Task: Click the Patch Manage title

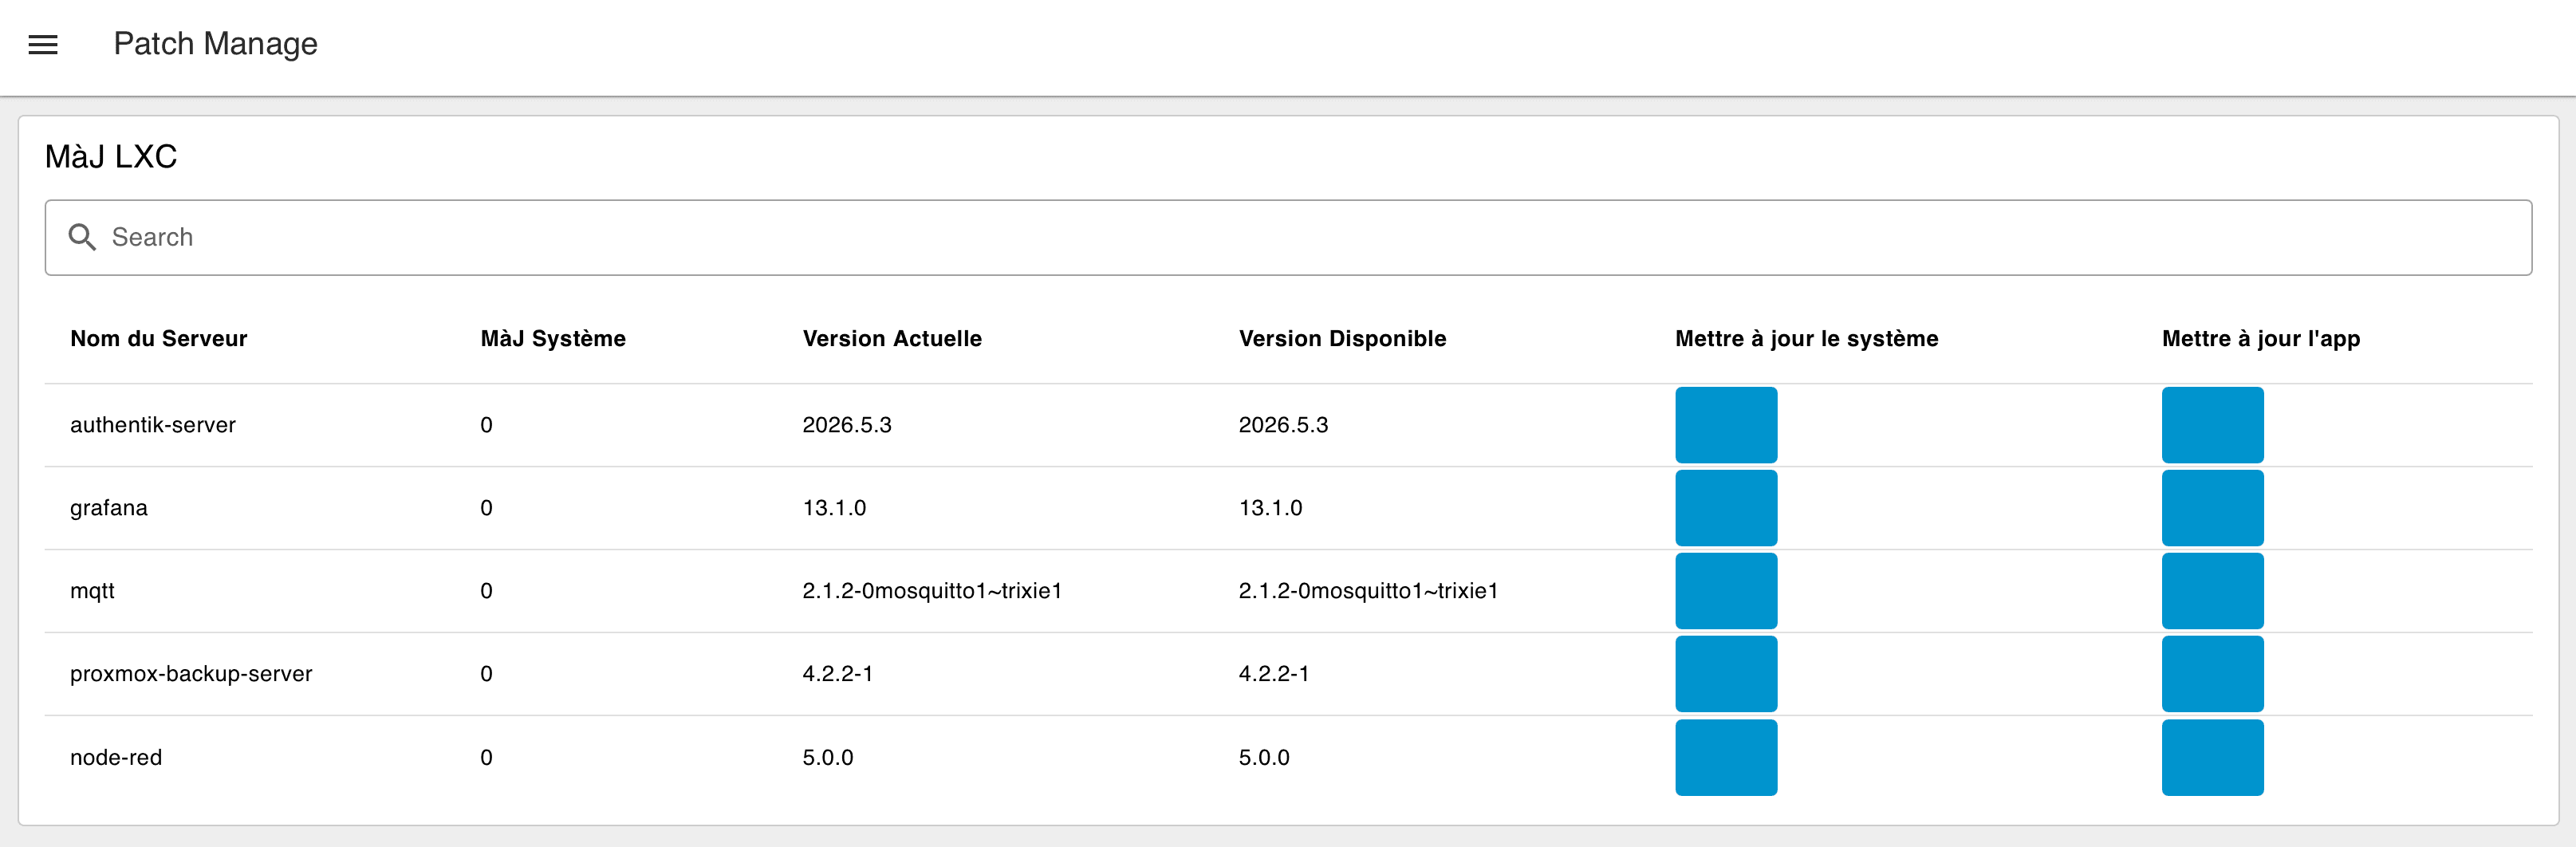Action: tap(215, 44)
